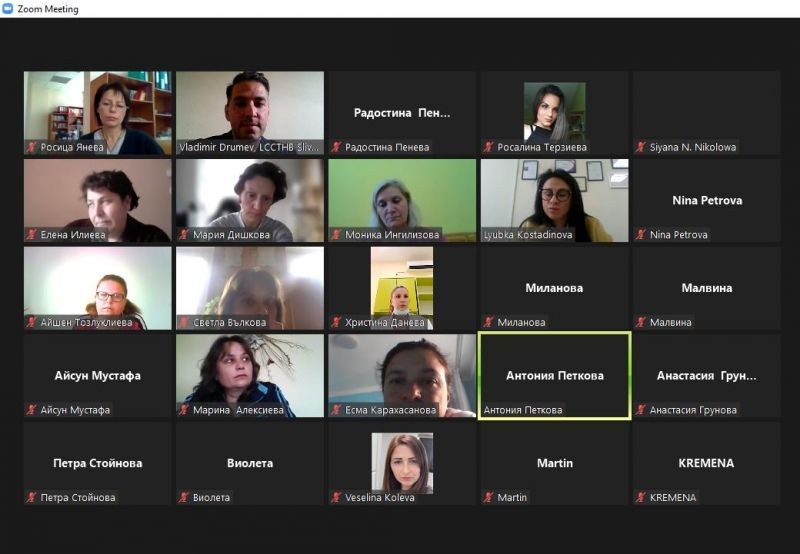
Task: Click muted mic icon beside Nina Petrova
Action: tap(641, 235)
